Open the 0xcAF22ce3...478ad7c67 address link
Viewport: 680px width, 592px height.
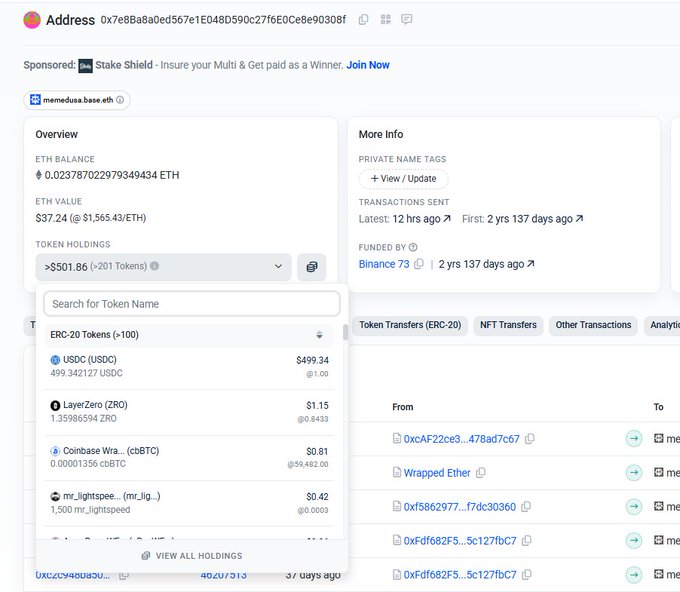point(461,439)
